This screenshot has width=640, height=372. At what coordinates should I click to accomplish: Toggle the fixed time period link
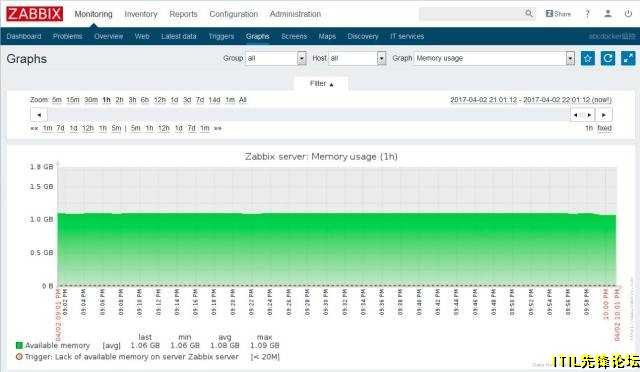(604, 128)
